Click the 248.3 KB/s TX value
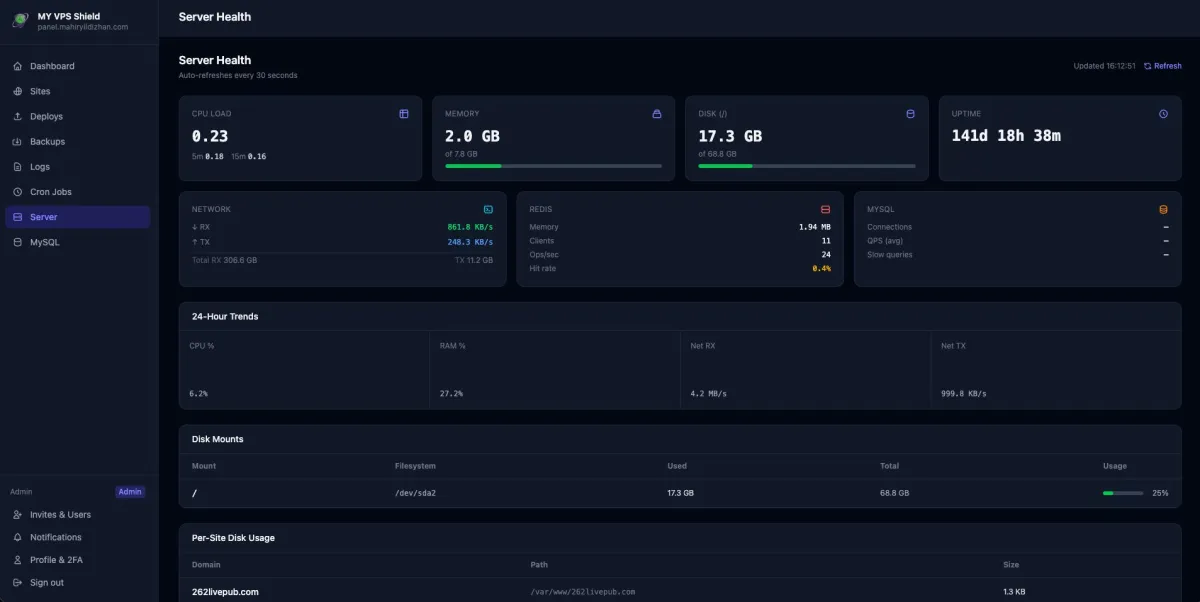 click(470, 242)
